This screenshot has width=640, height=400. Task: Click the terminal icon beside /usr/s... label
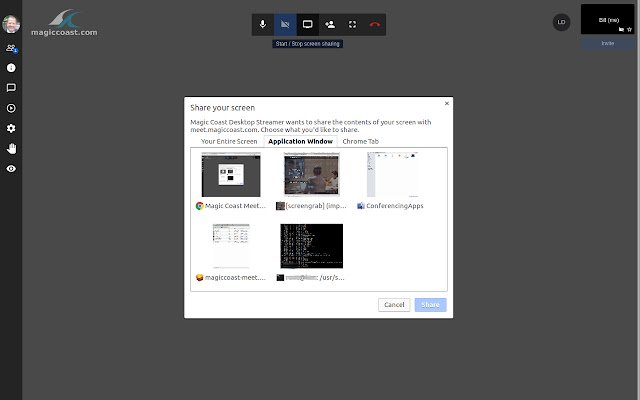click(x=280, y=278)
